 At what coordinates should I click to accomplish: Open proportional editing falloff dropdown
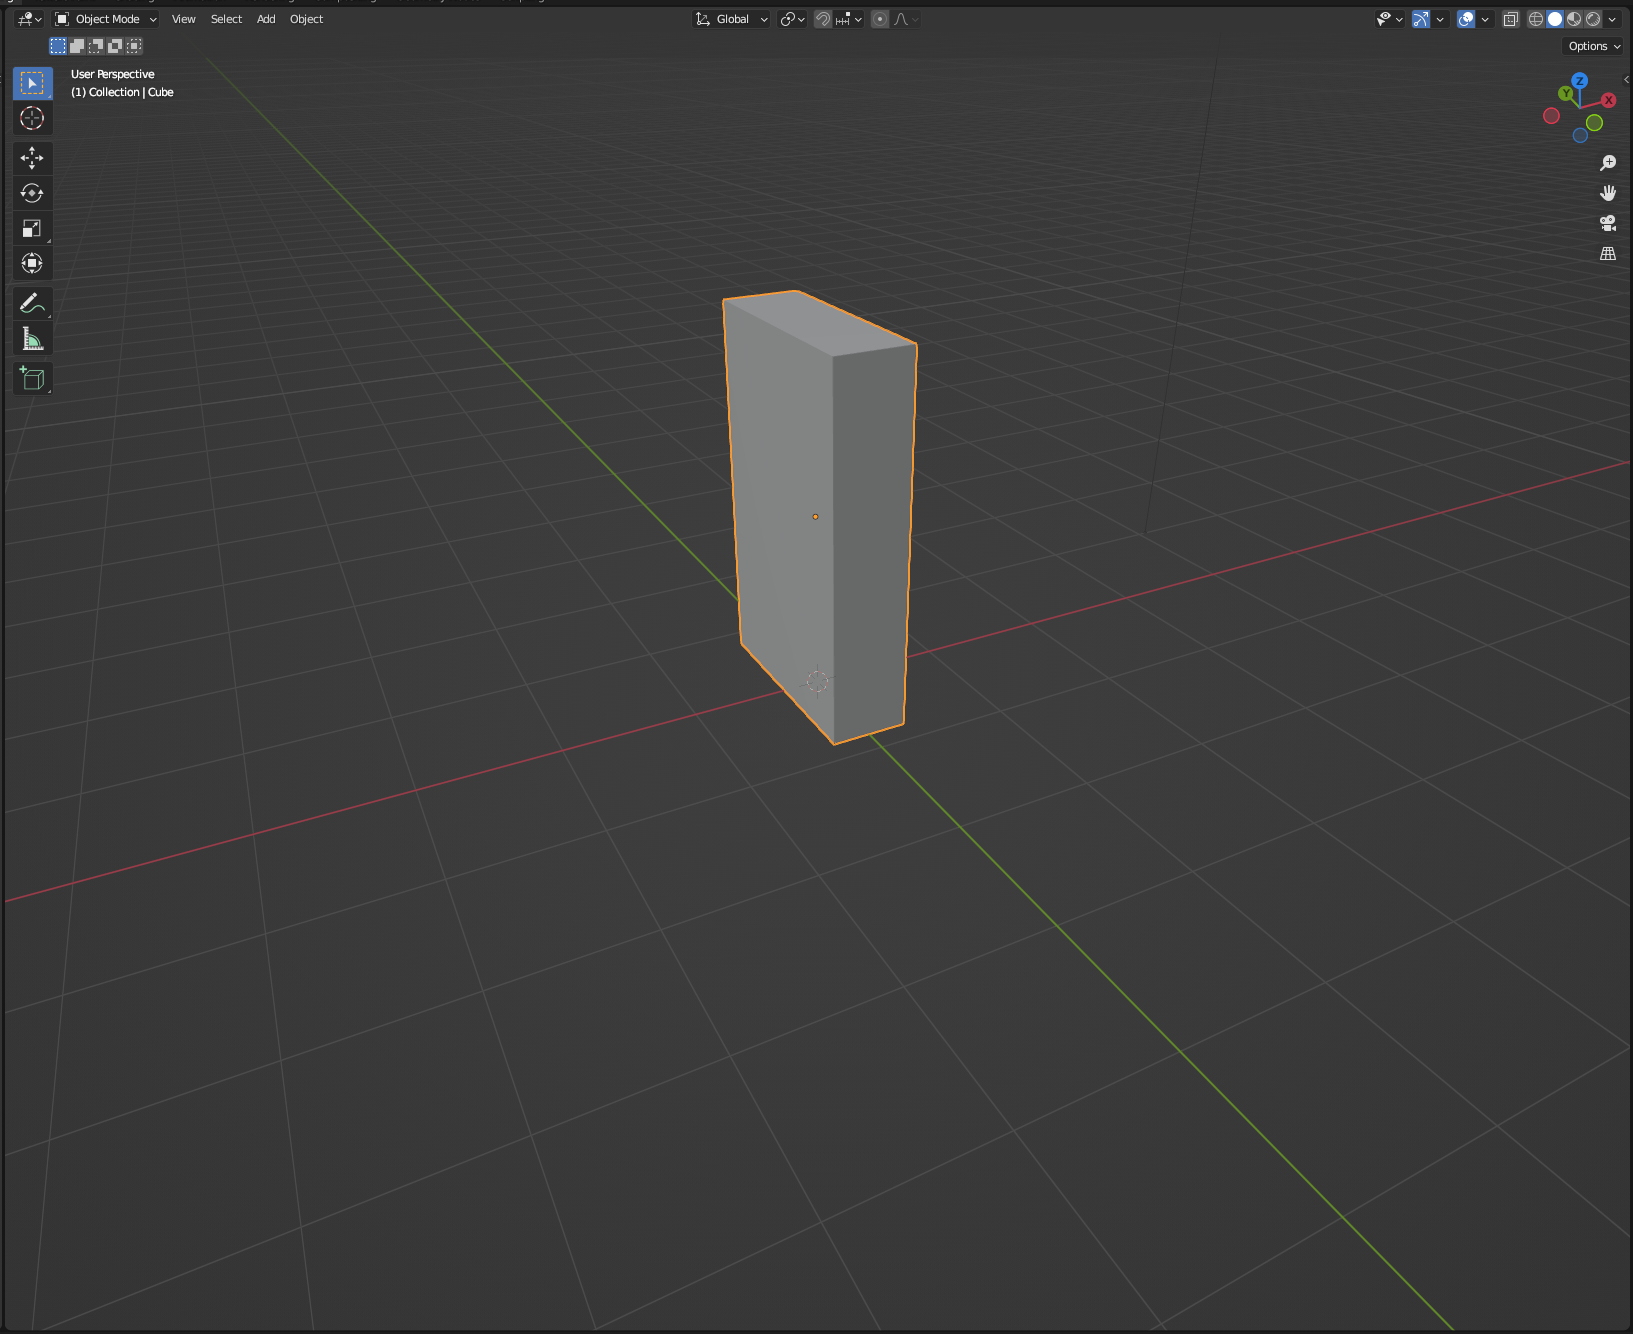click(906, 19)
